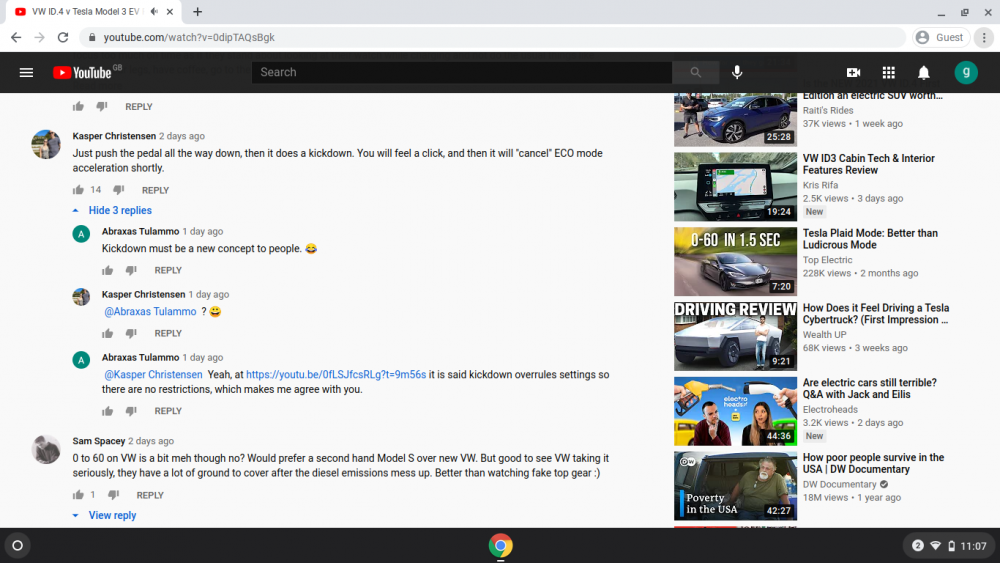Open the @Kasper Christensen mention link
The width and height of the screenshot is (1000, 563).
tap(153, 375)
